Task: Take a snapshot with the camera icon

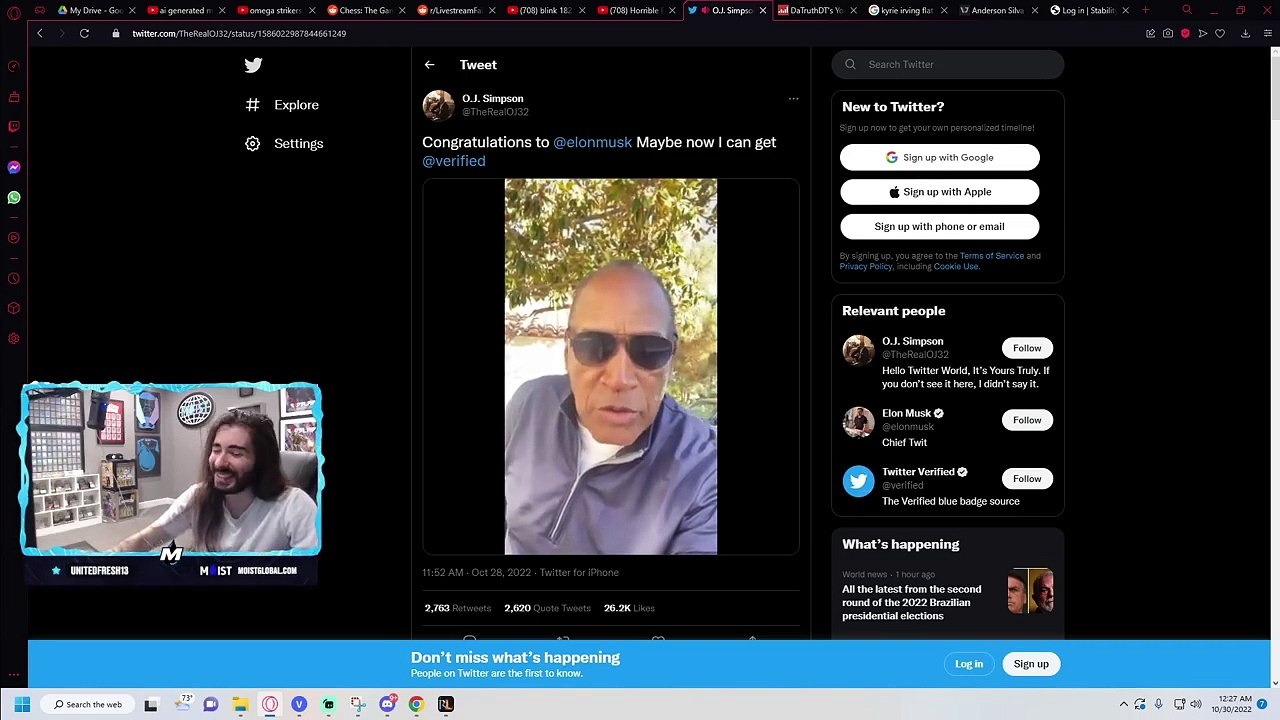Action: (x=1168, y=33)
